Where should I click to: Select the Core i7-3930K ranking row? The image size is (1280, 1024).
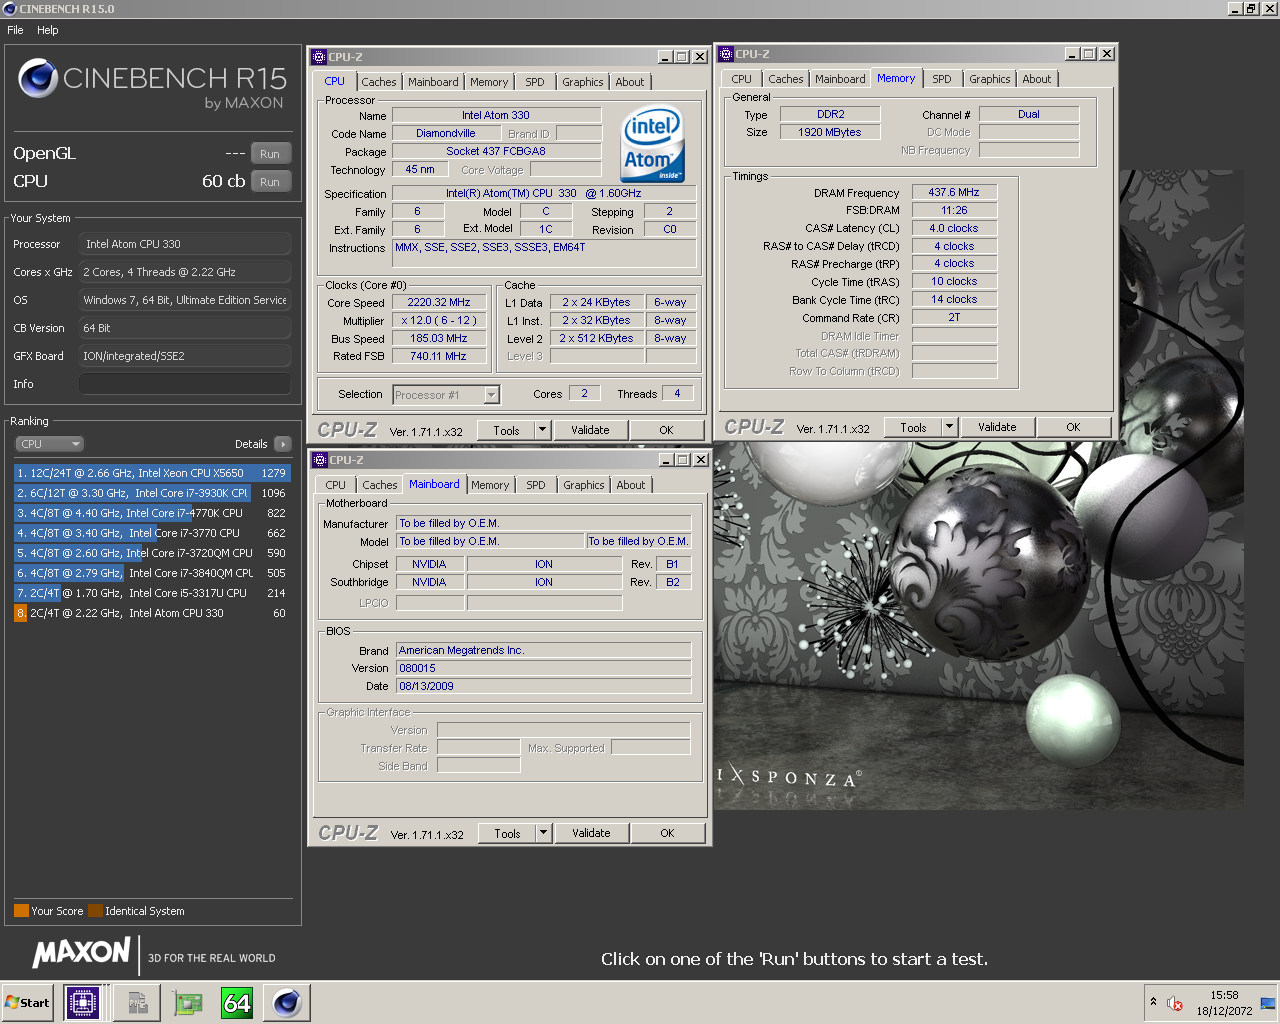point(152,493)
